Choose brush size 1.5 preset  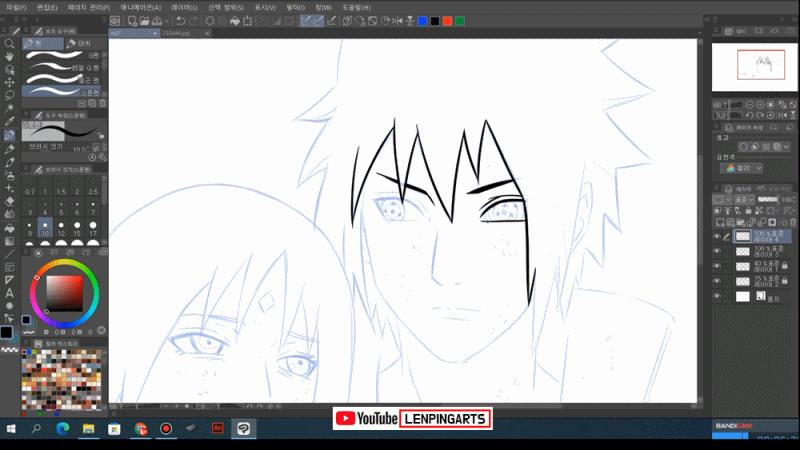tap(61, 187)
